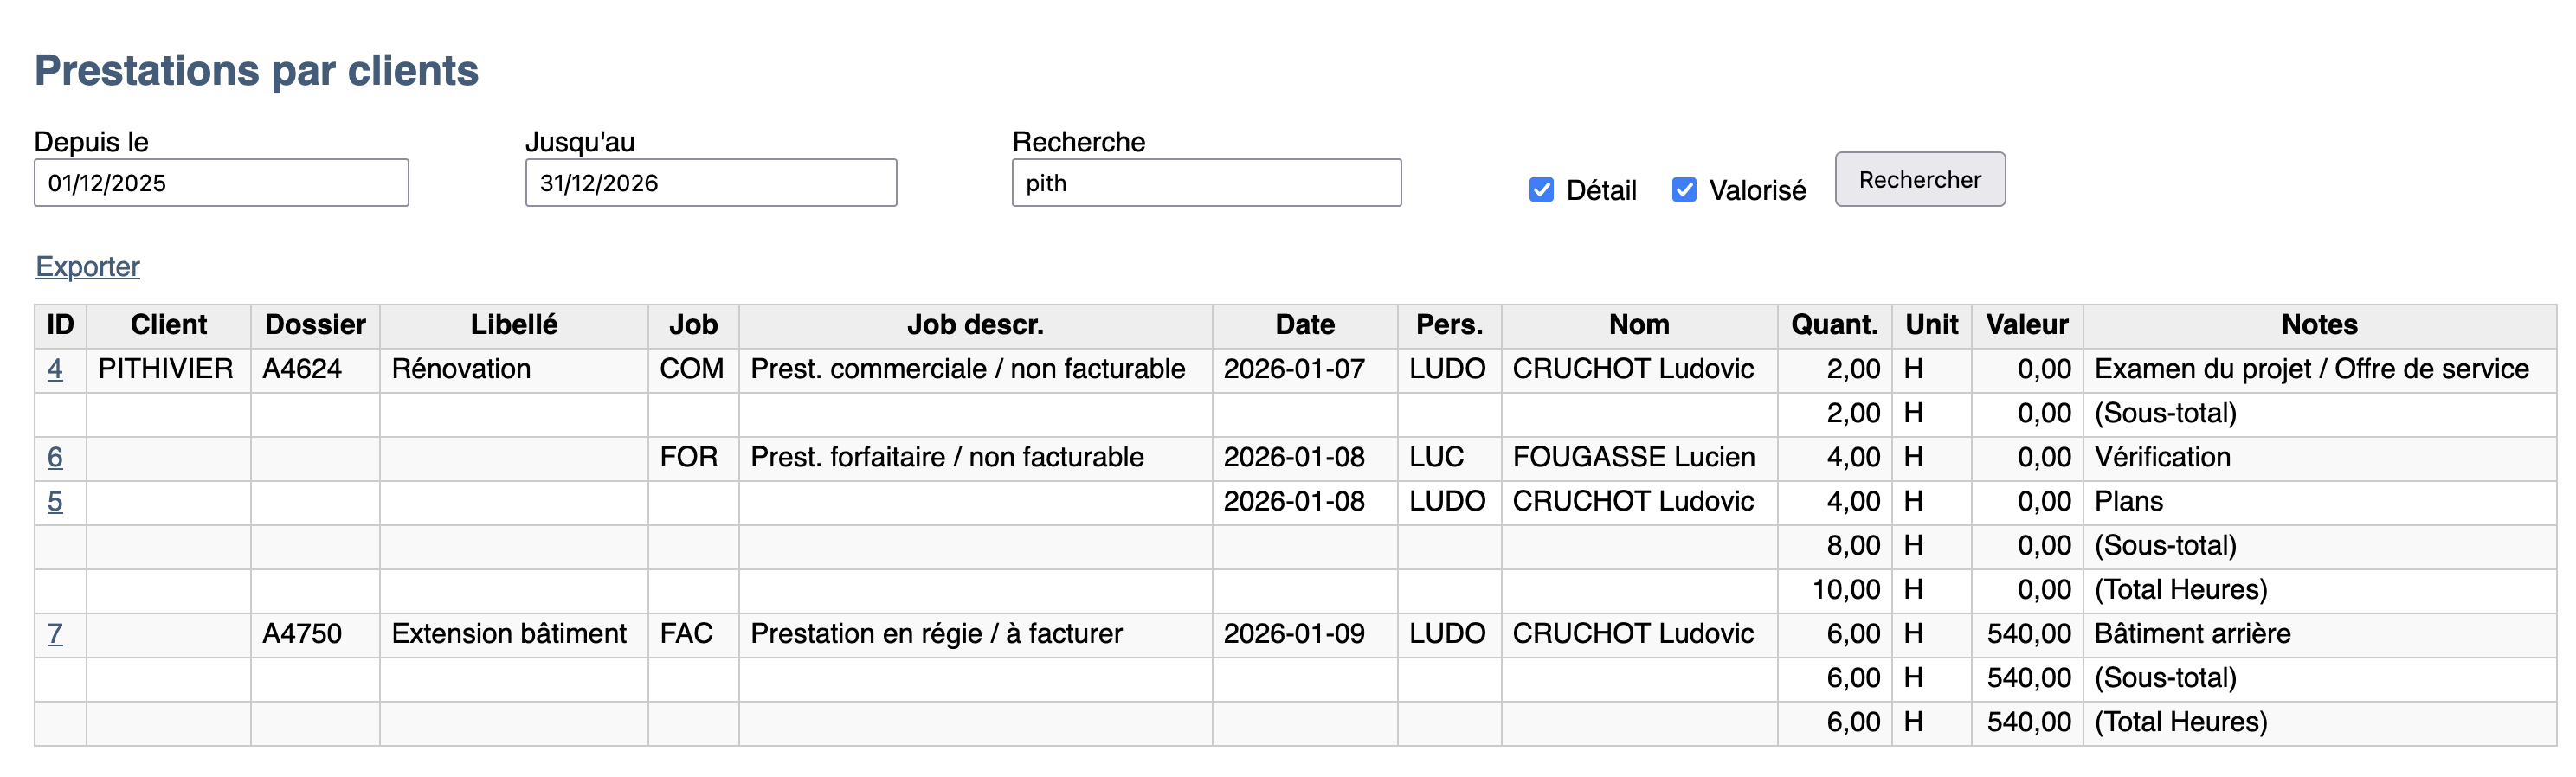The image size is (2576, 777).
Task: Focus the Jusqu'au date field
Action: 710,183
